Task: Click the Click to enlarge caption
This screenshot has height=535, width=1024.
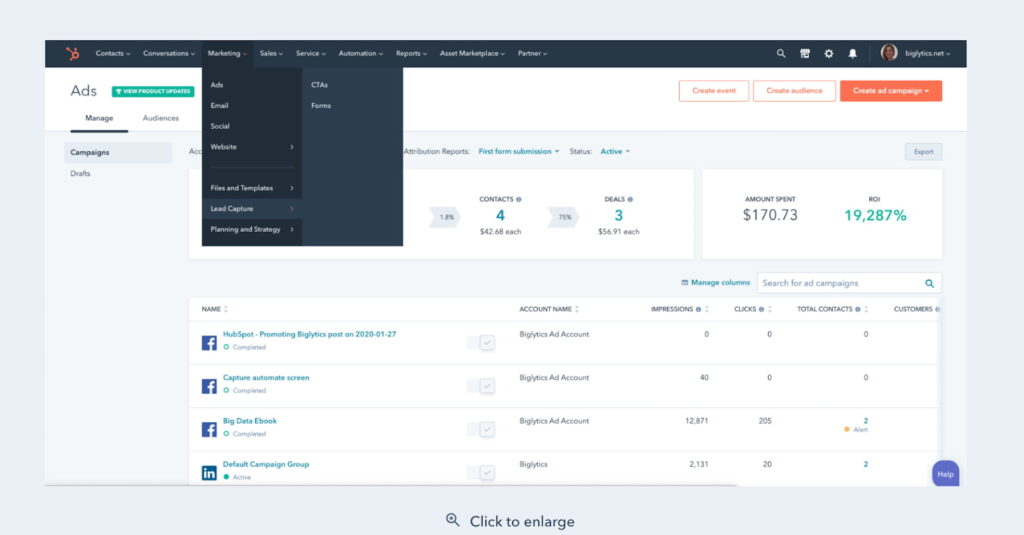Action: (x=522, y=521)
